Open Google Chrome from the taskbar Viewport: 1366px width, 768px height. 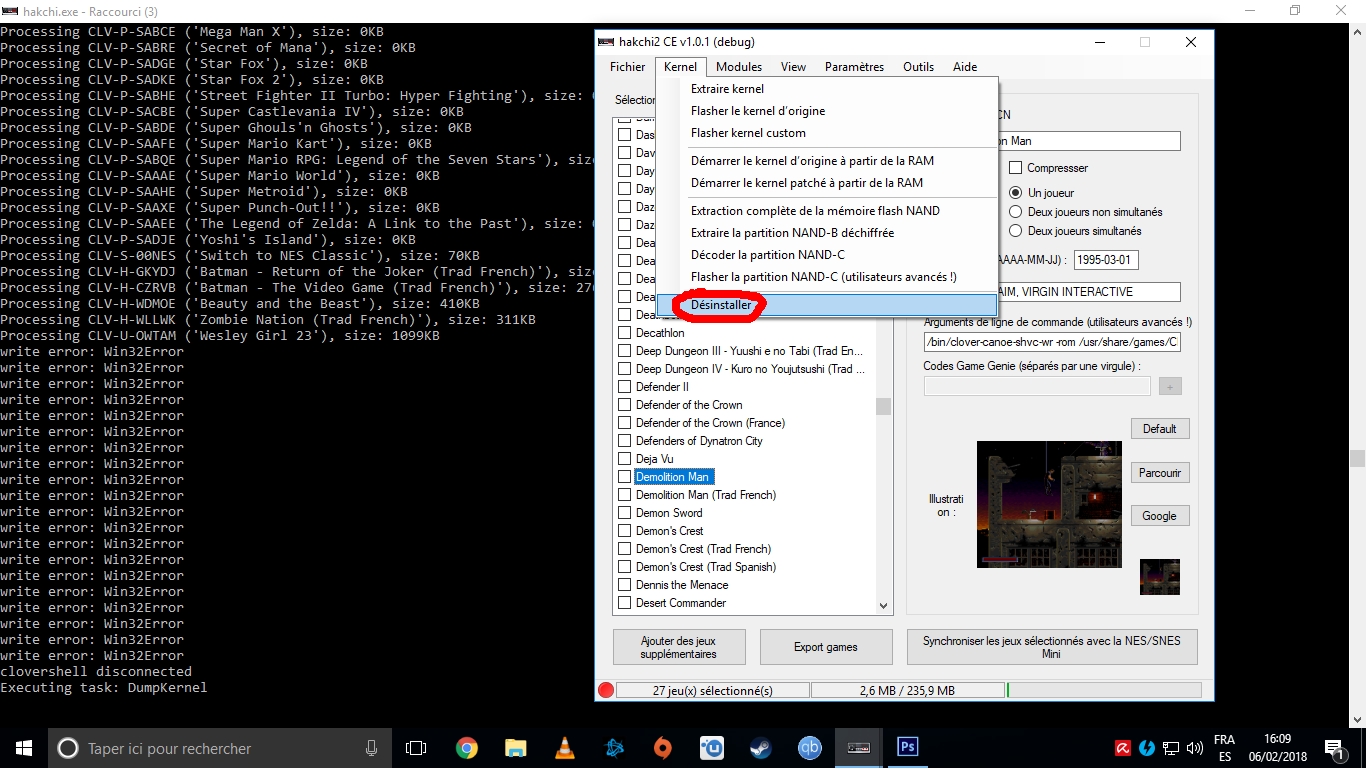pyautogui.click(x=466, y=748)
